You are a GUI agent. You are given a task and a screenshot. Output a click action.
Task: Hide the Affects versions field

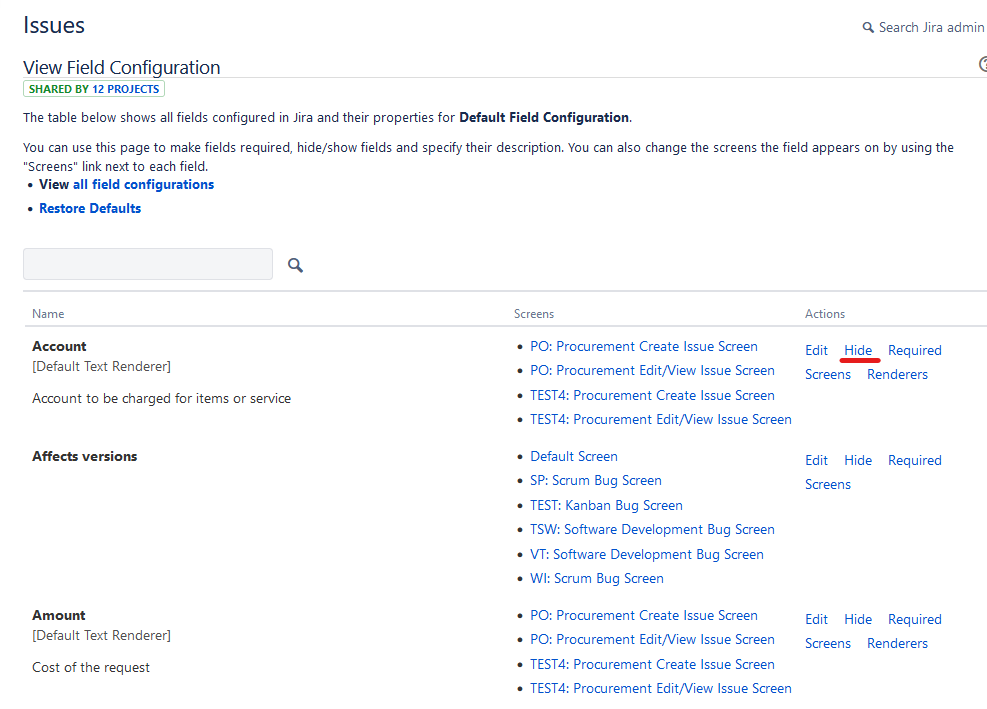pyautogui.click(x=858, y=460)
